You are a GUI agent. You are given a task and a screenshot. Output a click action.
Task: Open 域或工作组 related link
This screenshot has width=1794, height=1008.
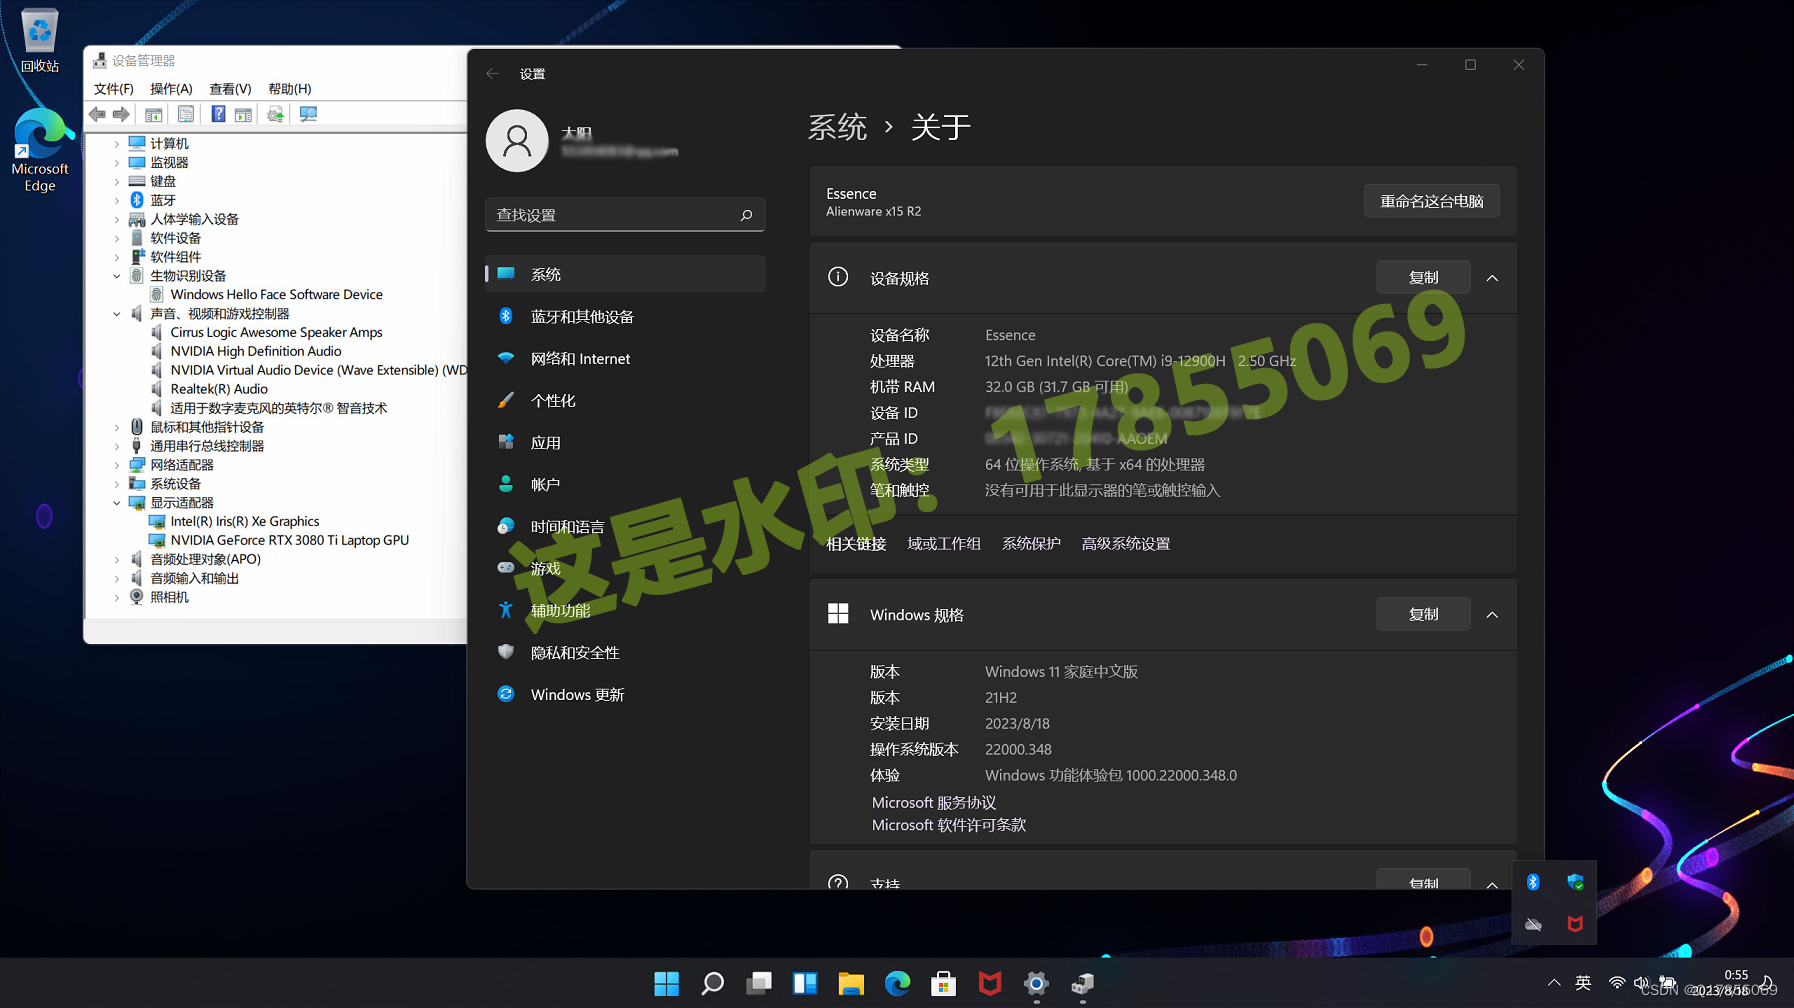click(944, 544)
